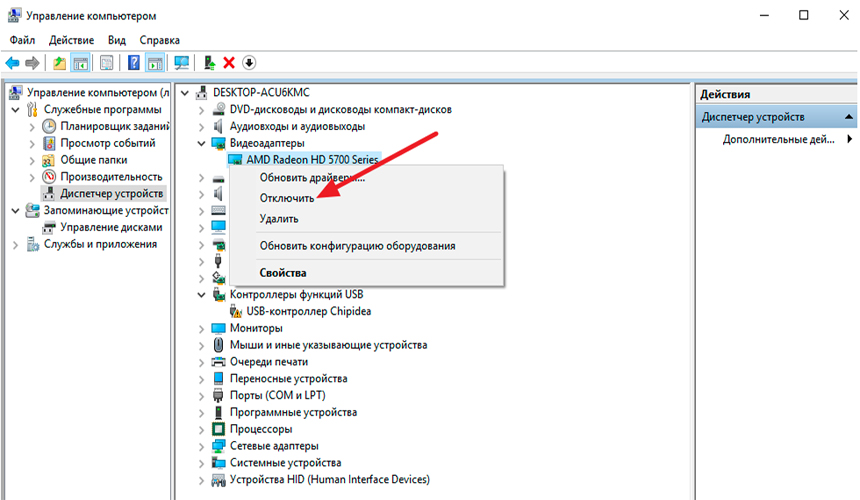Screen dimensions: 860x500
Task: Click the up one level folder icon
Action: coord(59,63)
